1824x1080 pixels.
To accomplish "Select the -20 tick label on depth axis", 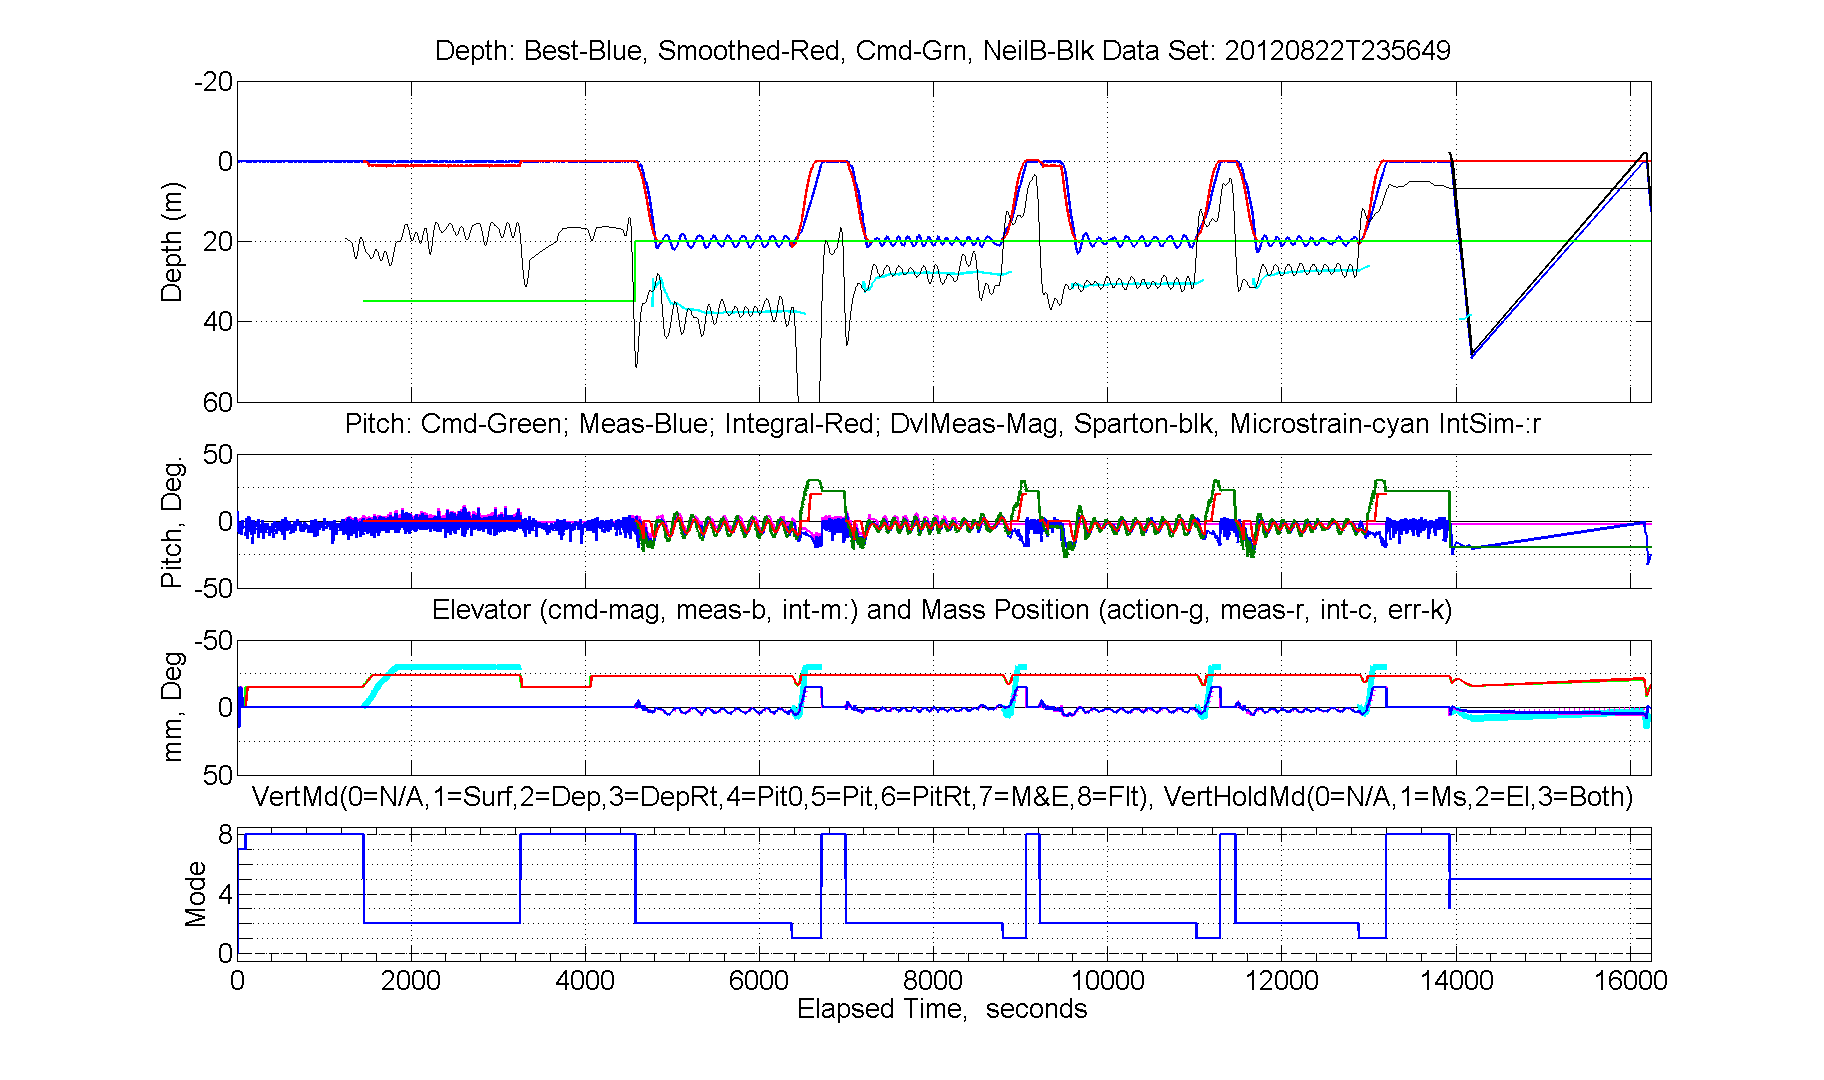I will [x=213, y=82].
